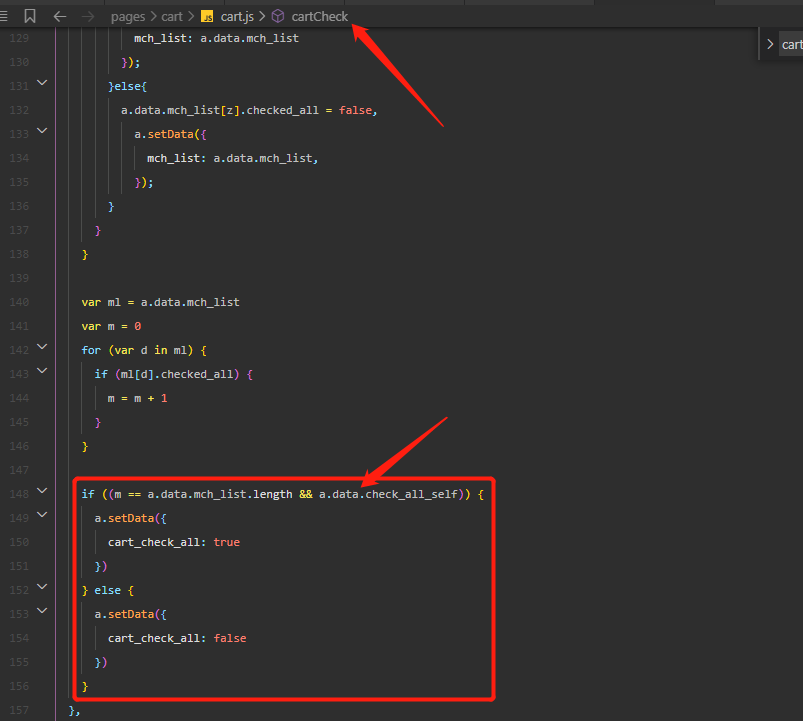
Task: Fold the a.setData call at line 133
Action: pos(42,131)
